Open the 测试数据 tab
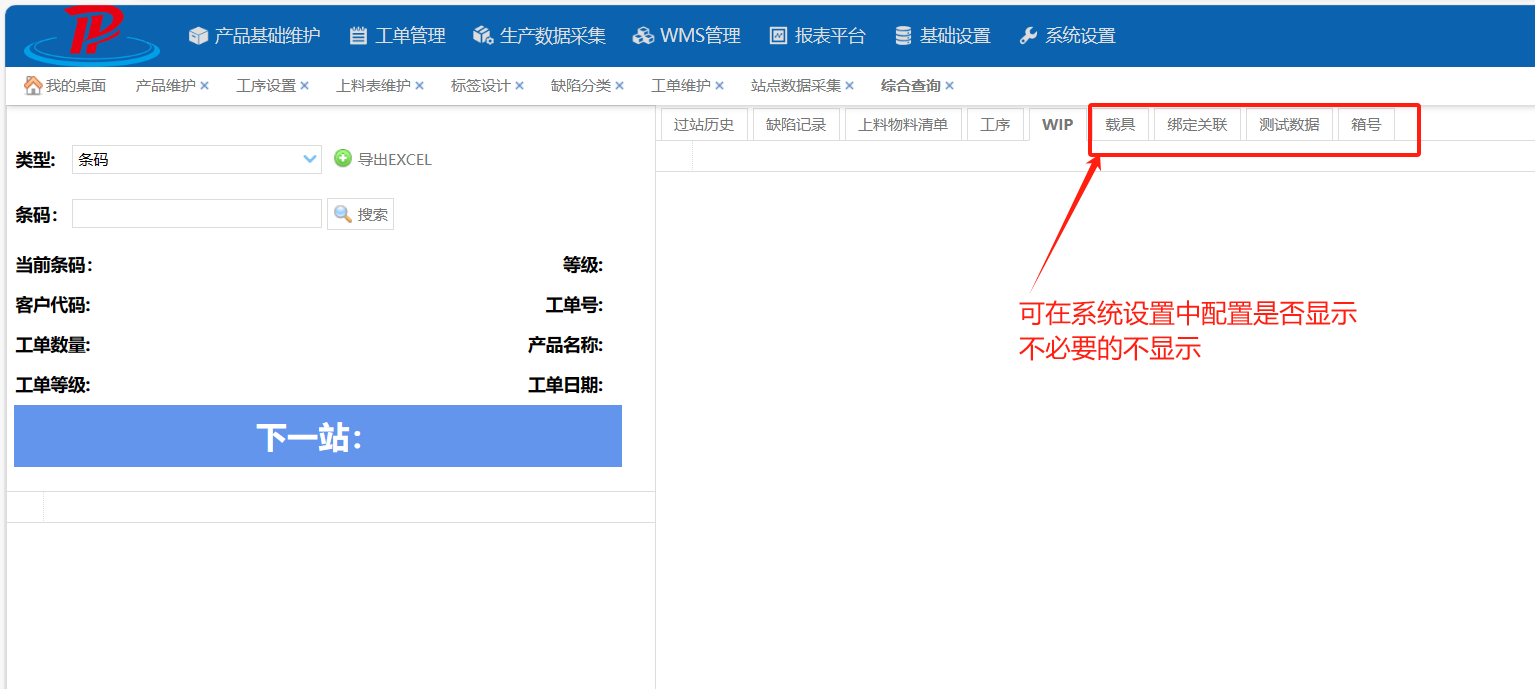 click(x=1289, y=125)
